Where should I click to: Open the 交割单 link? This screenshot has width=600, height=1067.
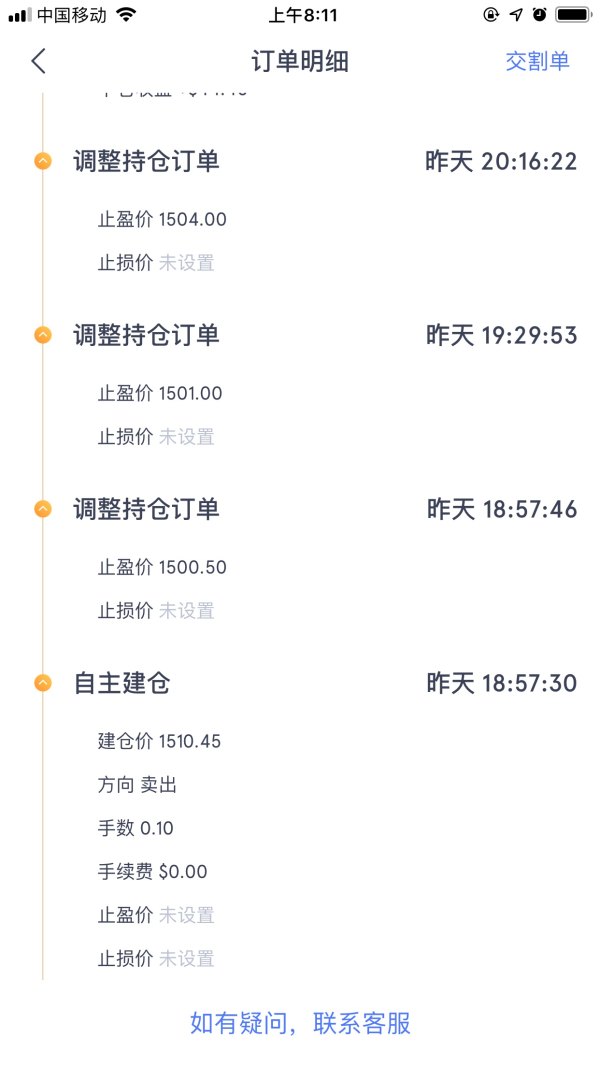tap(537, 61)
